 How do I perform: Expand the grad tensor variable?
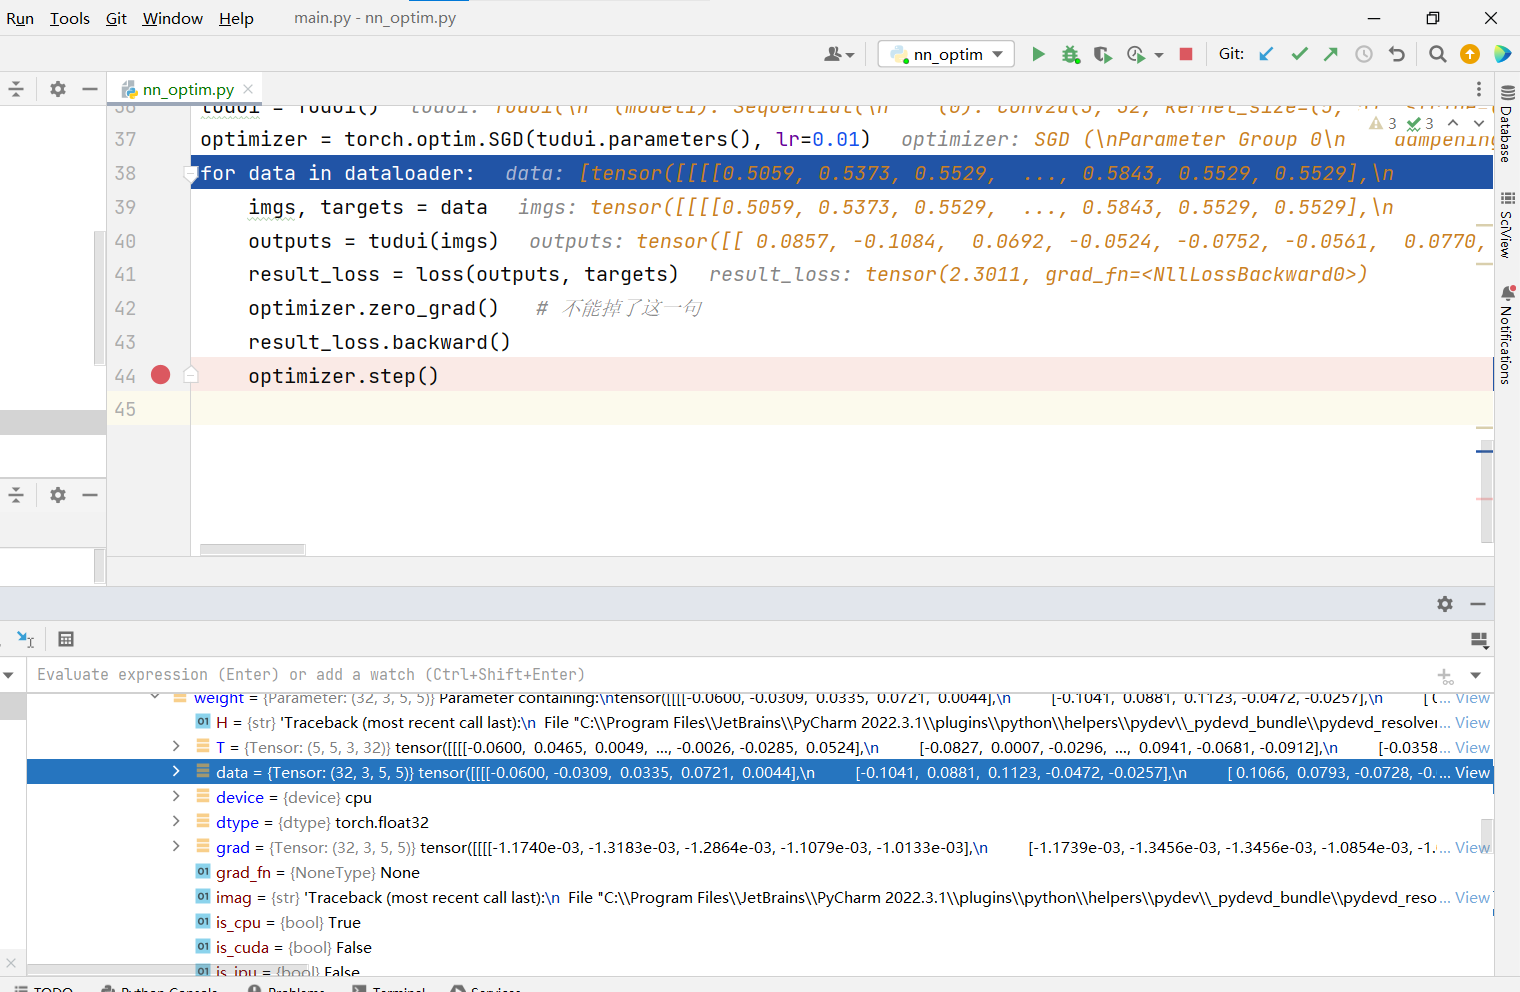click(176, 846)
